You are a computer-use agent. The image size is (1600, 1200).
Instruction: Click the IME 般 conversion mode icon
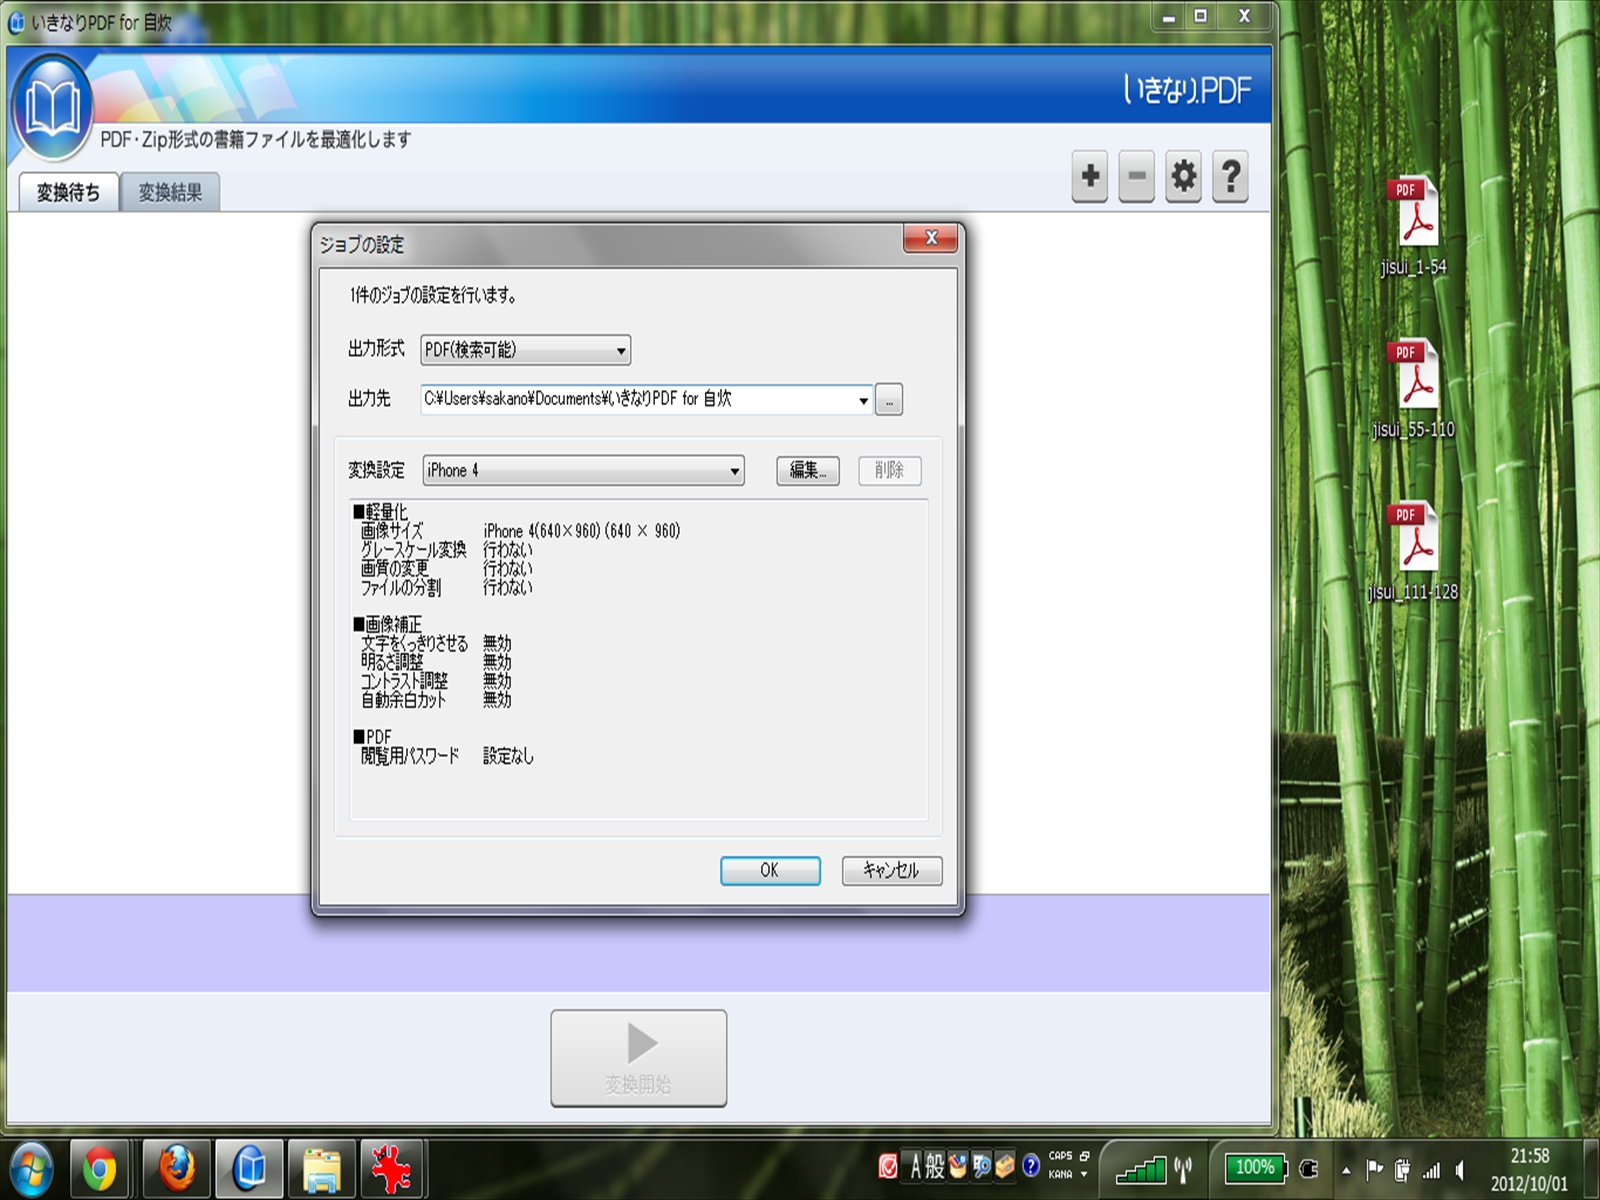(935, 1167)
